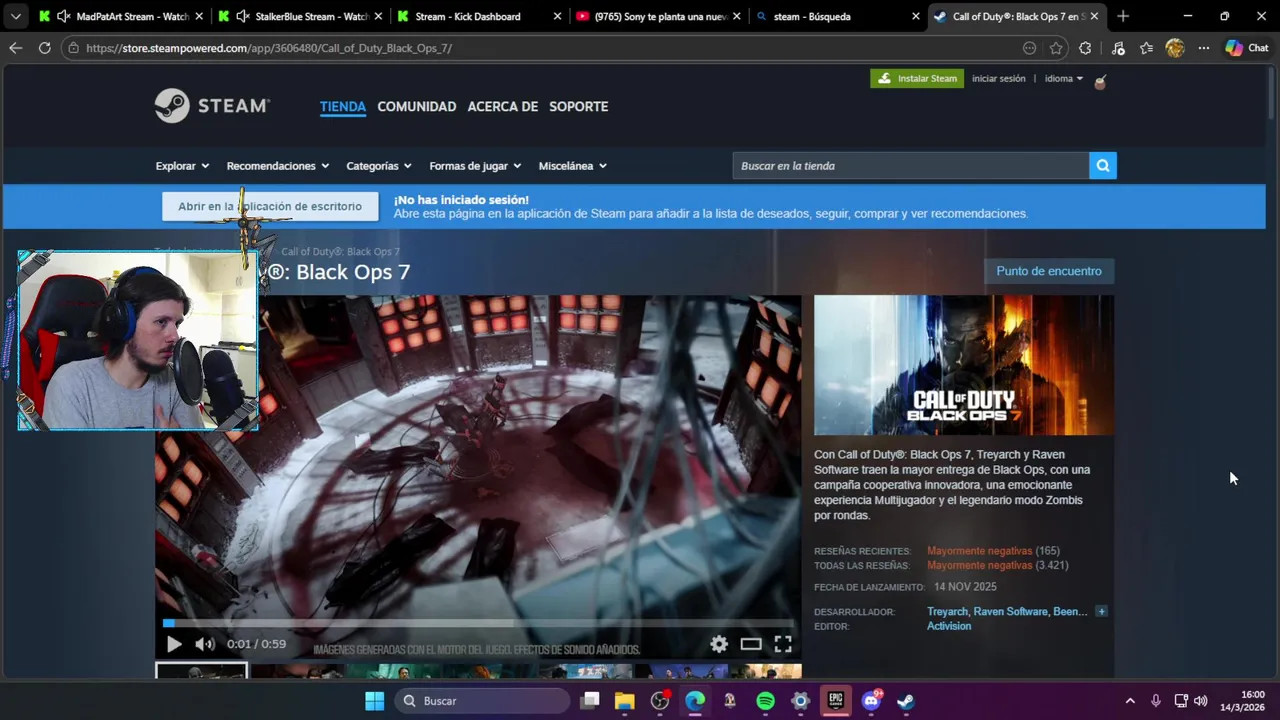Expand the Explorar dropdown
The image size is (1280, 720).
pos(182,166)
